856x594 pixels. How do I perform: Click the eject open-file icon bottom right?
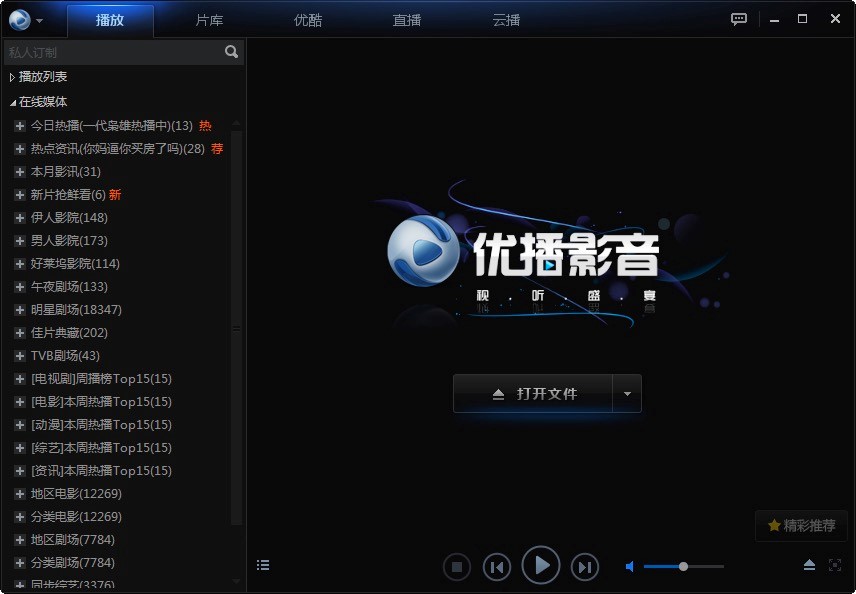pyautogui.click(x=810, y=565)
